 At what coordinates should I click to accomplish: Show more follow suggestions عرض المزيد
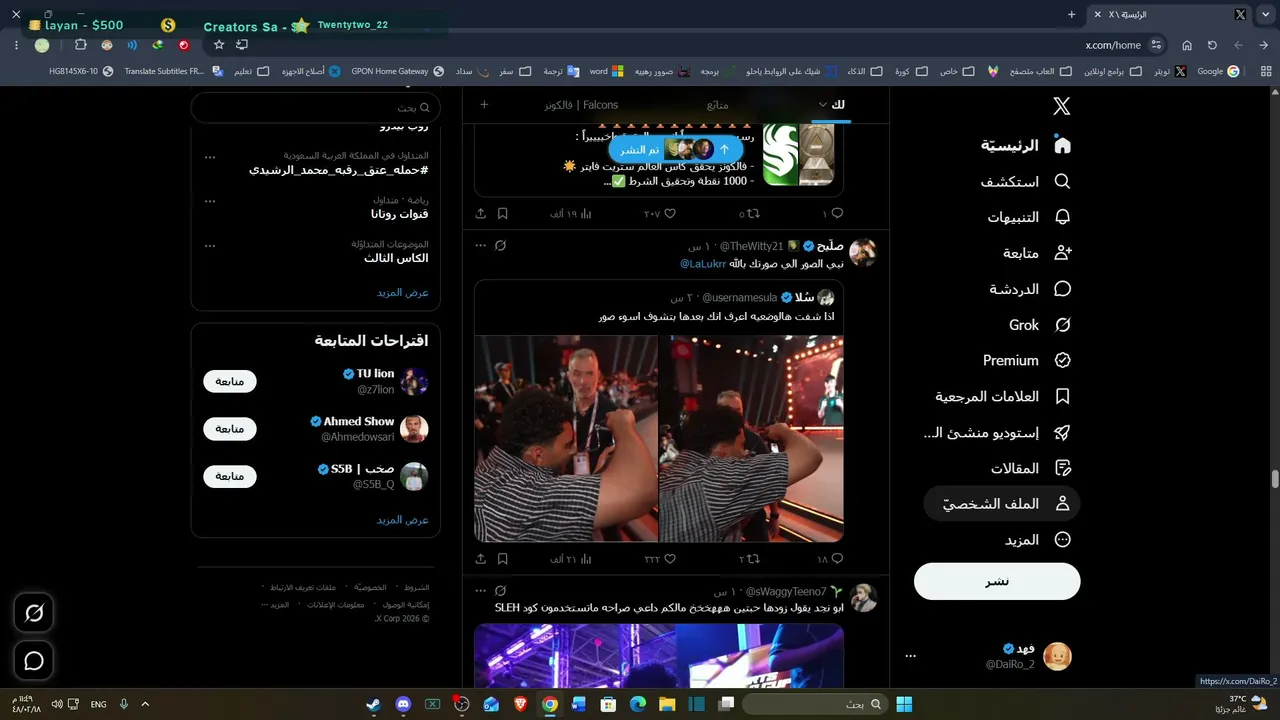pyautogui.click(x=403, y=520)
